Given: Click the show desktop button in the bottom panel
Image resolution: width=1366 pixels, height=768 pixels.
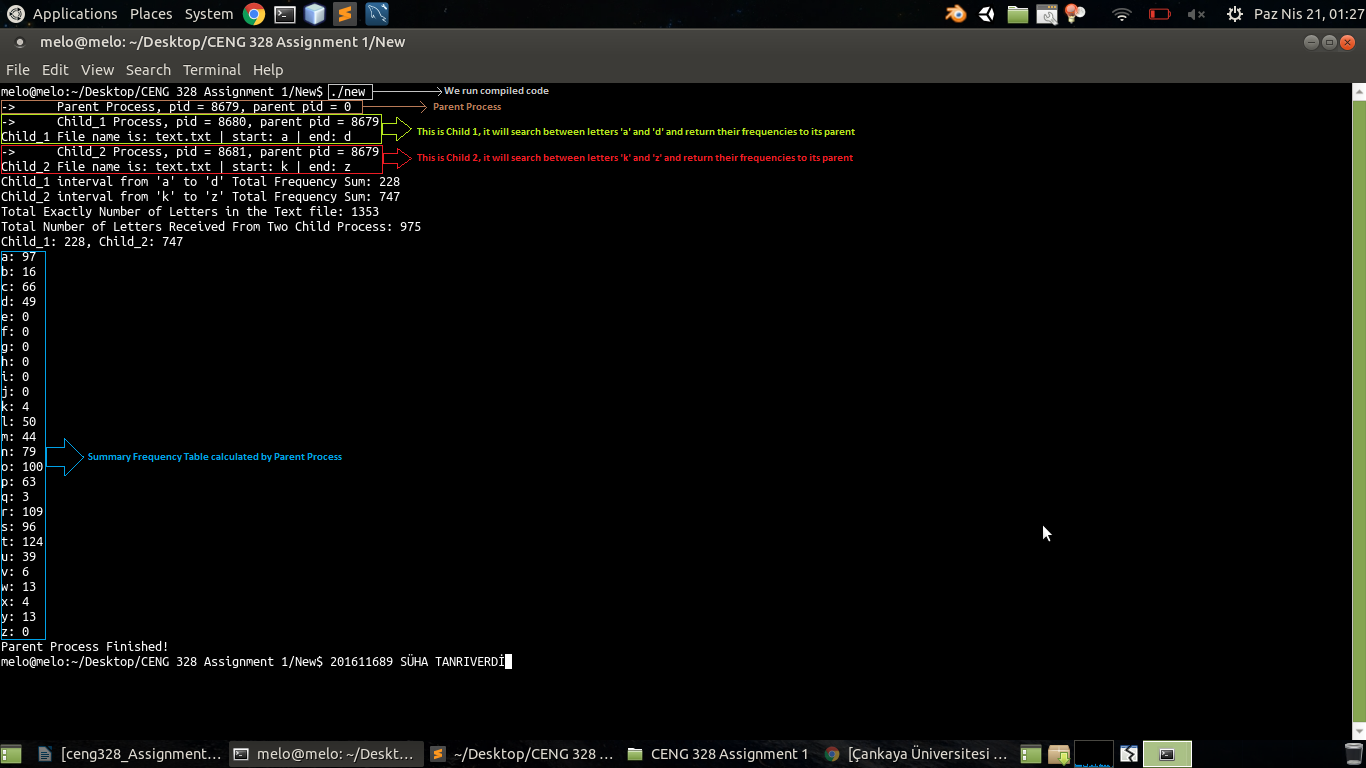Looking at the screenshot, I should [x=11, y=754].
